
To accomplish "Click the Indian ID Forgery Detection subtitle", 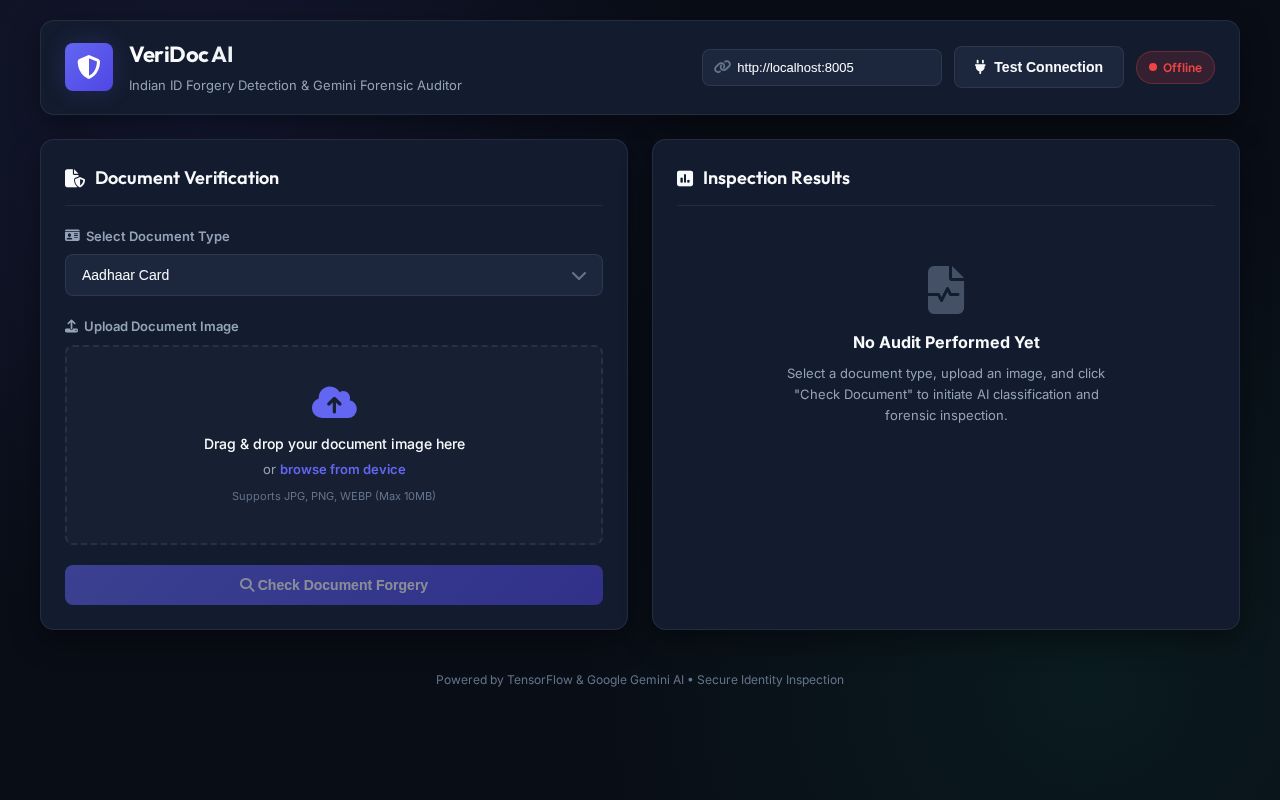I will coord(295,85).
